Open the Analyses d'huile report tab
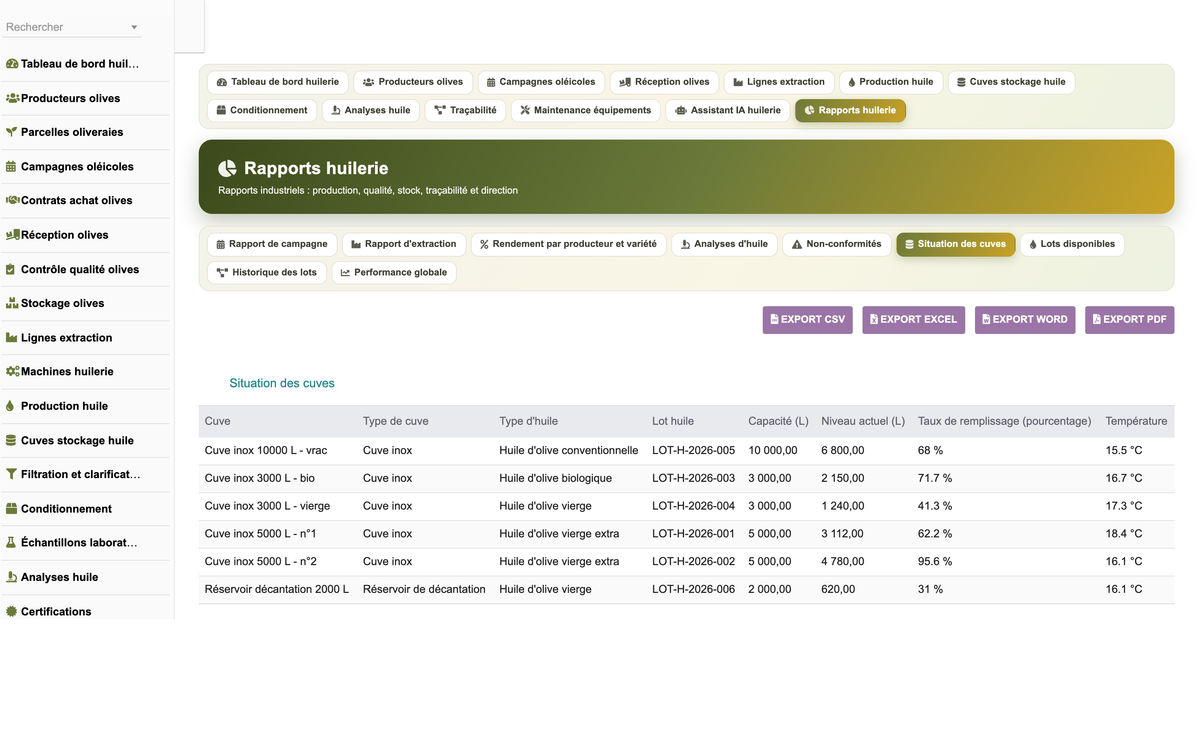This screenshot has width=1200, height=743. click(725, 244)
